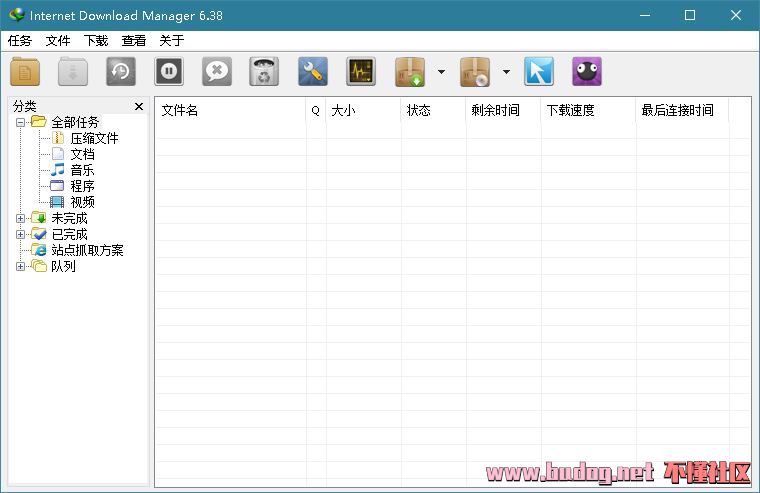Click the purple monster face toolbar icon
Image resolution: width=760 pixels, height=493 pixels.
click(587, 72)
